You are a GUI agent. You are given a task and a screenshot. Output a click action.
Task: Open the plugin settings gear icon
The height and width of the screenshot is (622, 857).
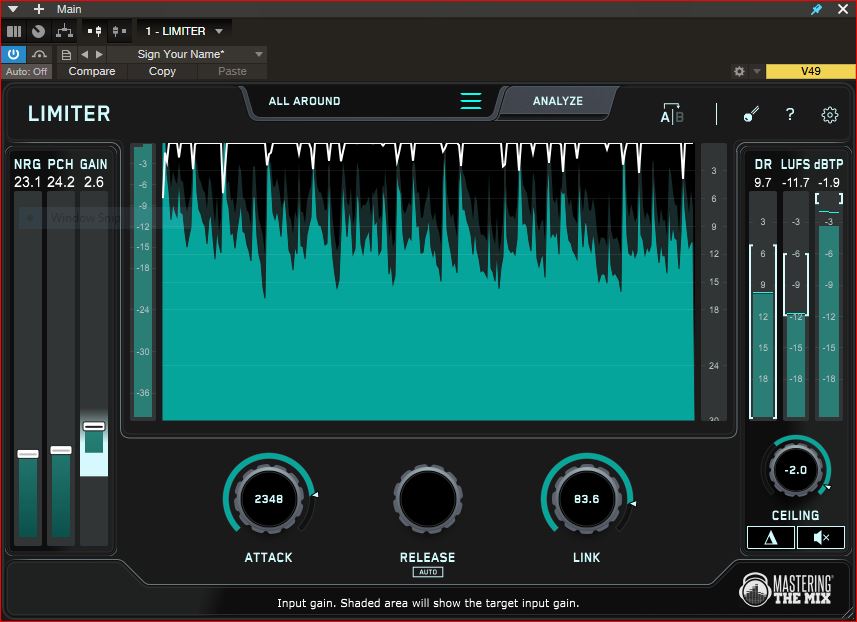(829, 114)
